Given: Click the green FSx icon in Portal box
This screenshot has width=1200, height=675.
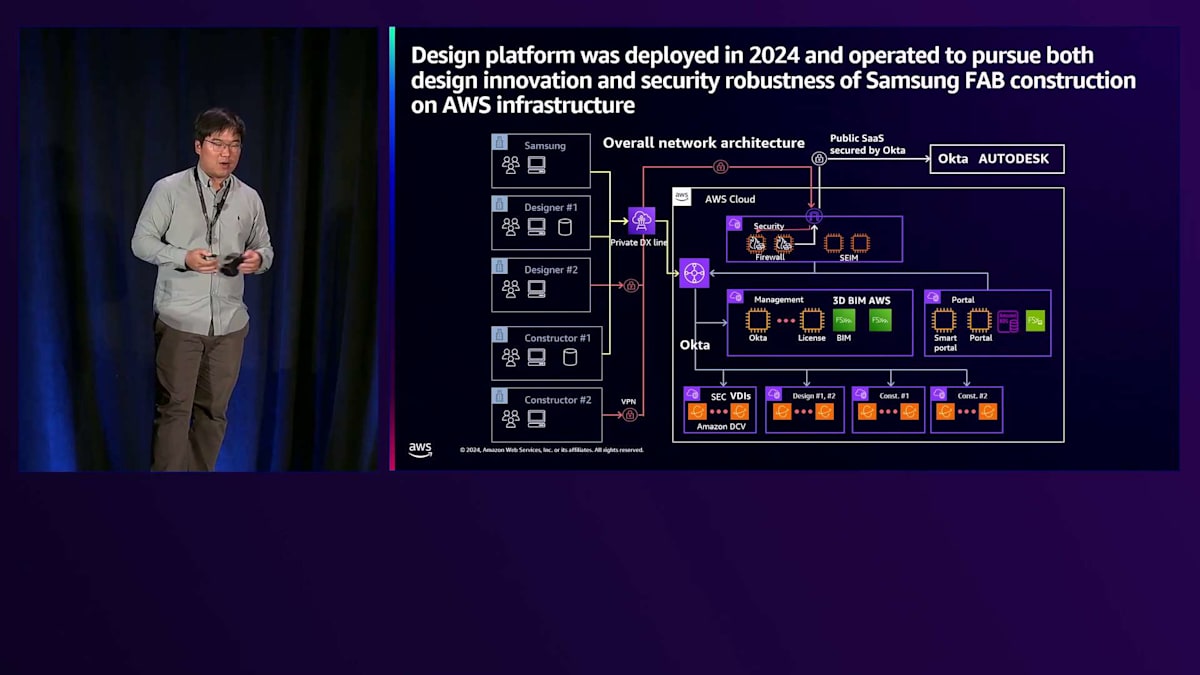Looking at the screenshot, I should coord(1035,321).
